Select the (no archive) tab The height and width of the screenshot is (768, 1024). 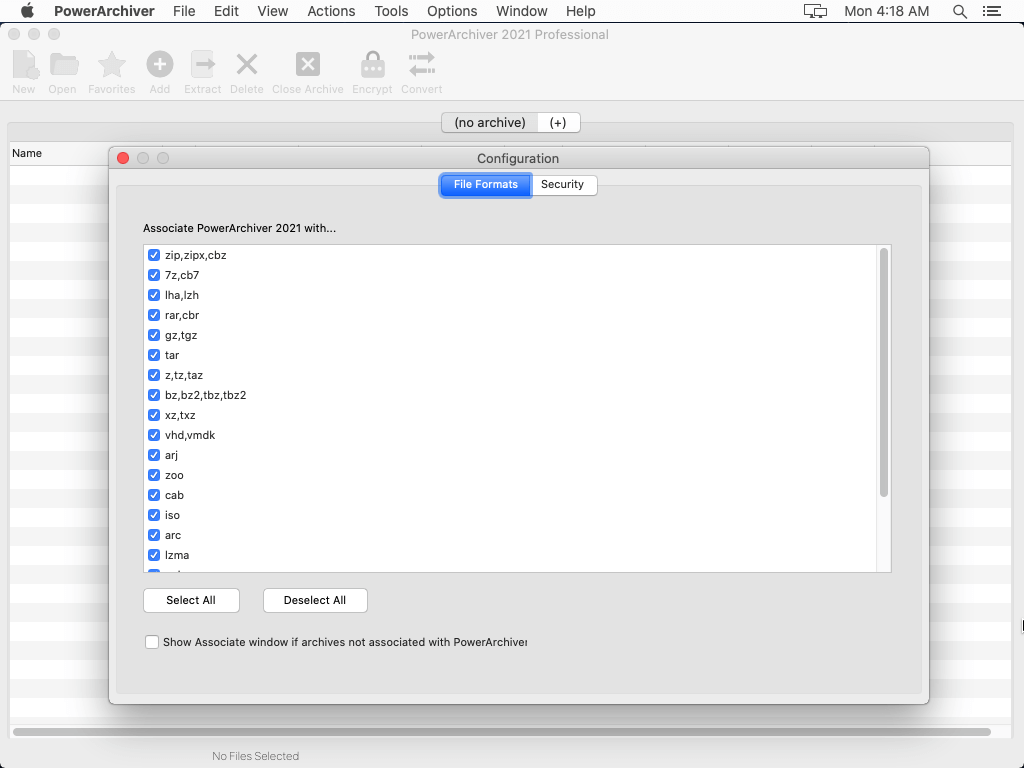[490, 123]
